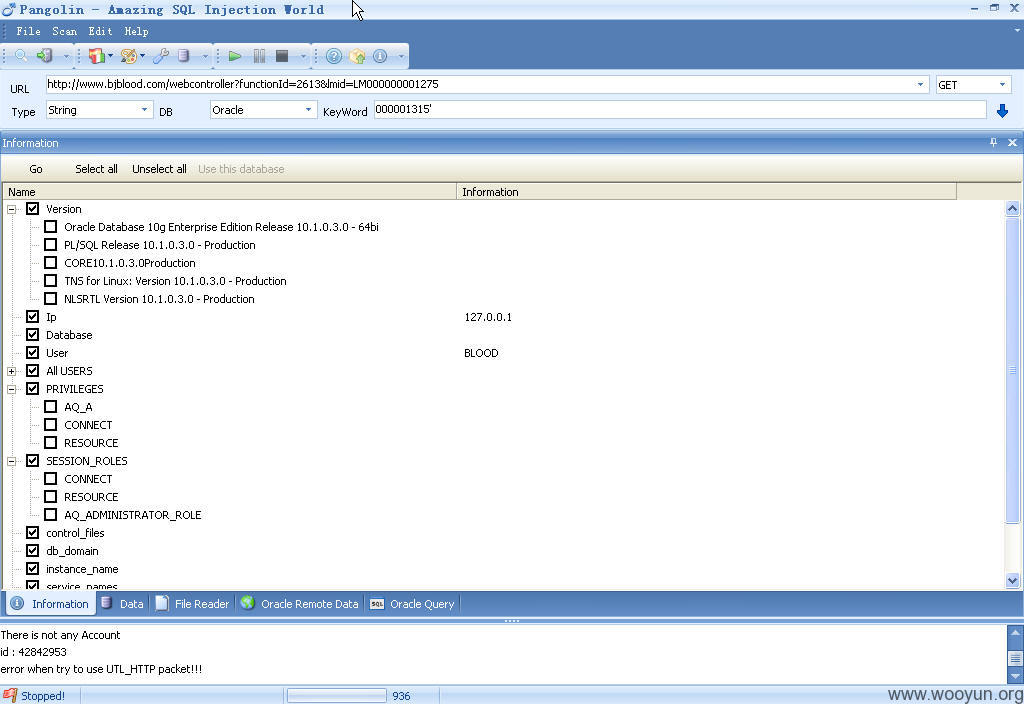Uncheck the Version checkbox
The height and width of the screenshot is (704, 1024).
click(x=33, y=209)
